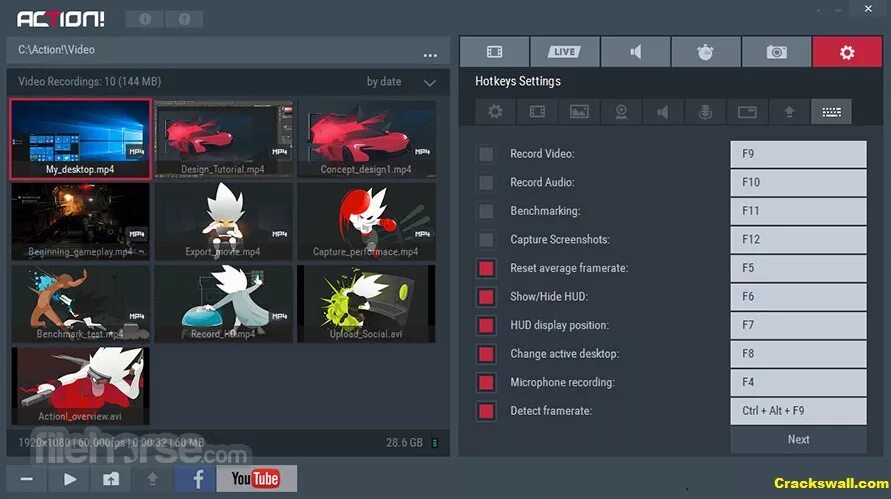891x499 pixels.
Task: Toggle Capture Screenshots hotkey checkbox
Action: (x=486, y=239)
